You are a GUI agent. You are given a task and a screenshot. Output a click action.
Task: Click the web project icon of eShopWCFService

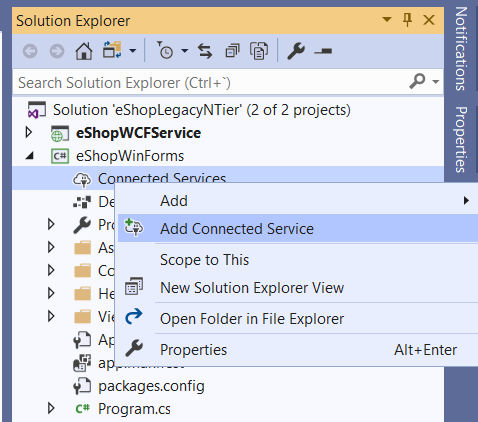click(x=60, y=133)
